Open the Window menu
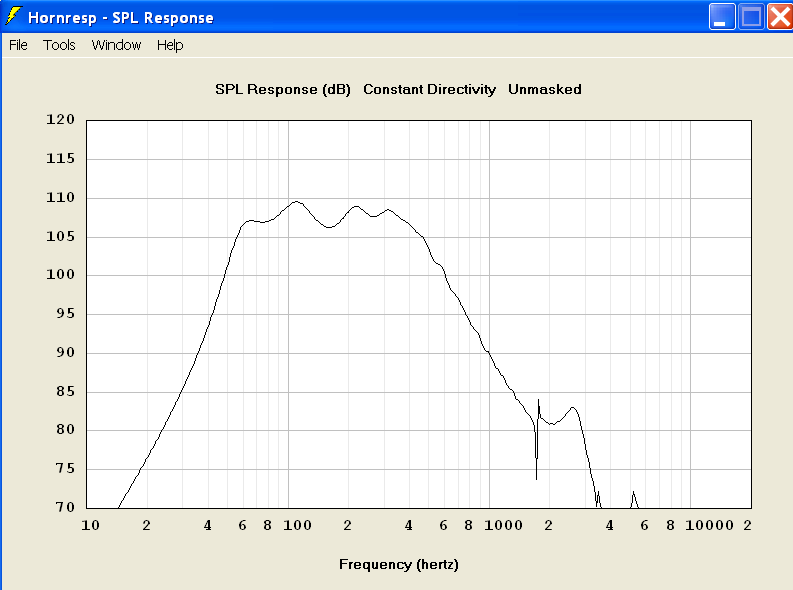The width and height of the screenshot is (793, 590). click(x=116, y=45)
